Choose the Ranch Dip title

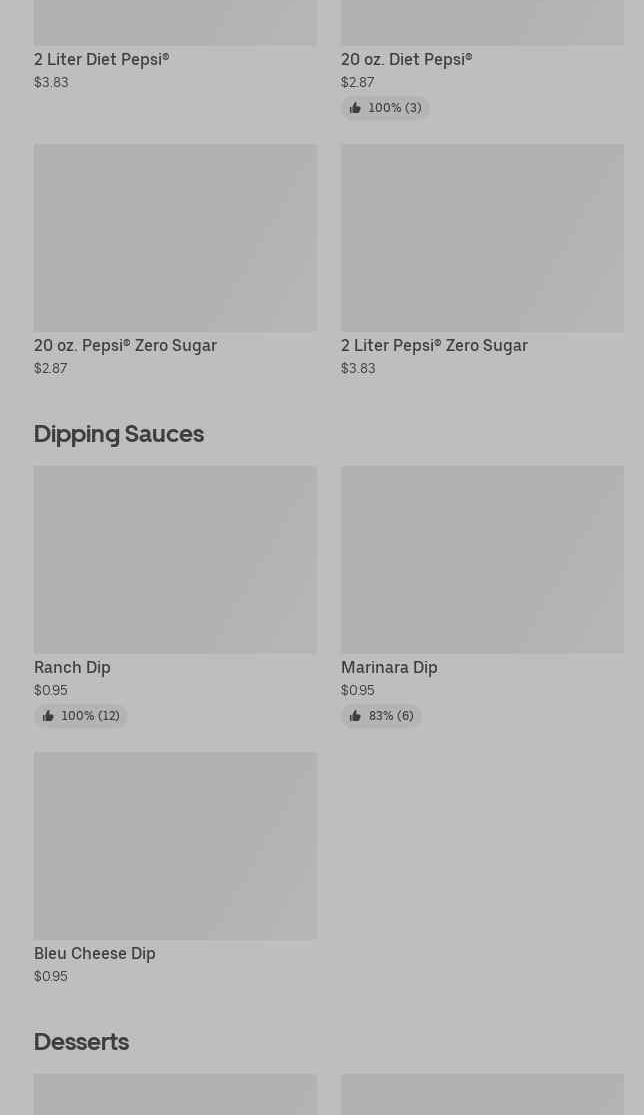tap(73, 668)
